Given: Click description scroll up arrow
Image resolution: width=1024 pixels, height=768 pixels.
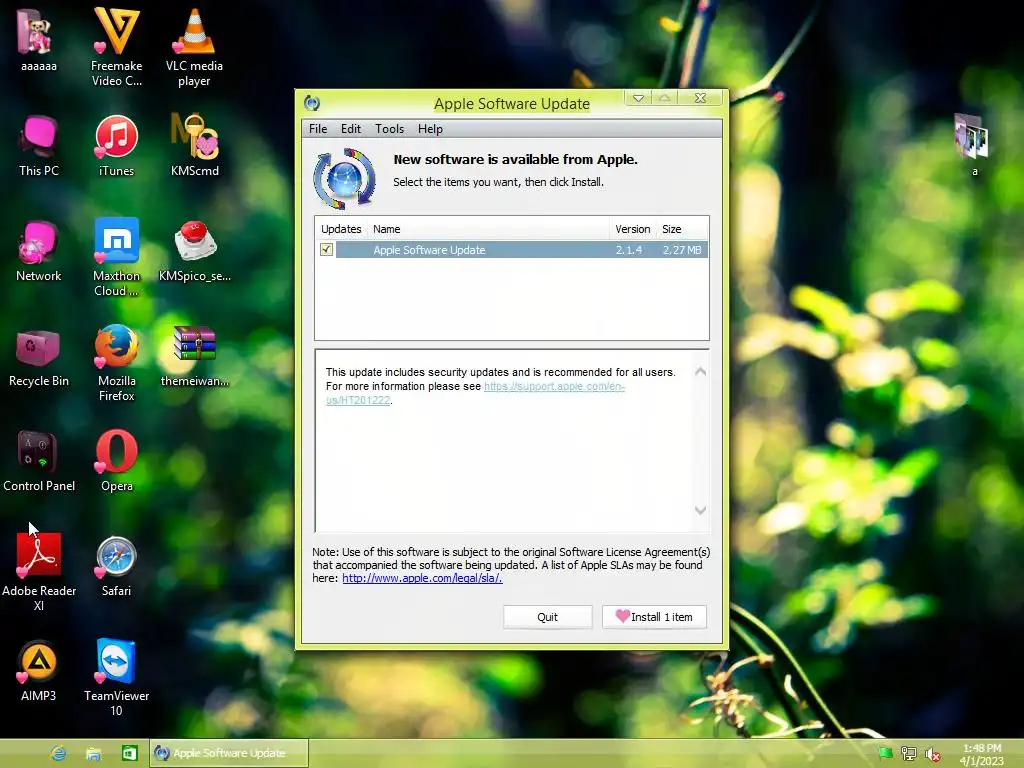Looking at the screenshot, I should 700,372.
